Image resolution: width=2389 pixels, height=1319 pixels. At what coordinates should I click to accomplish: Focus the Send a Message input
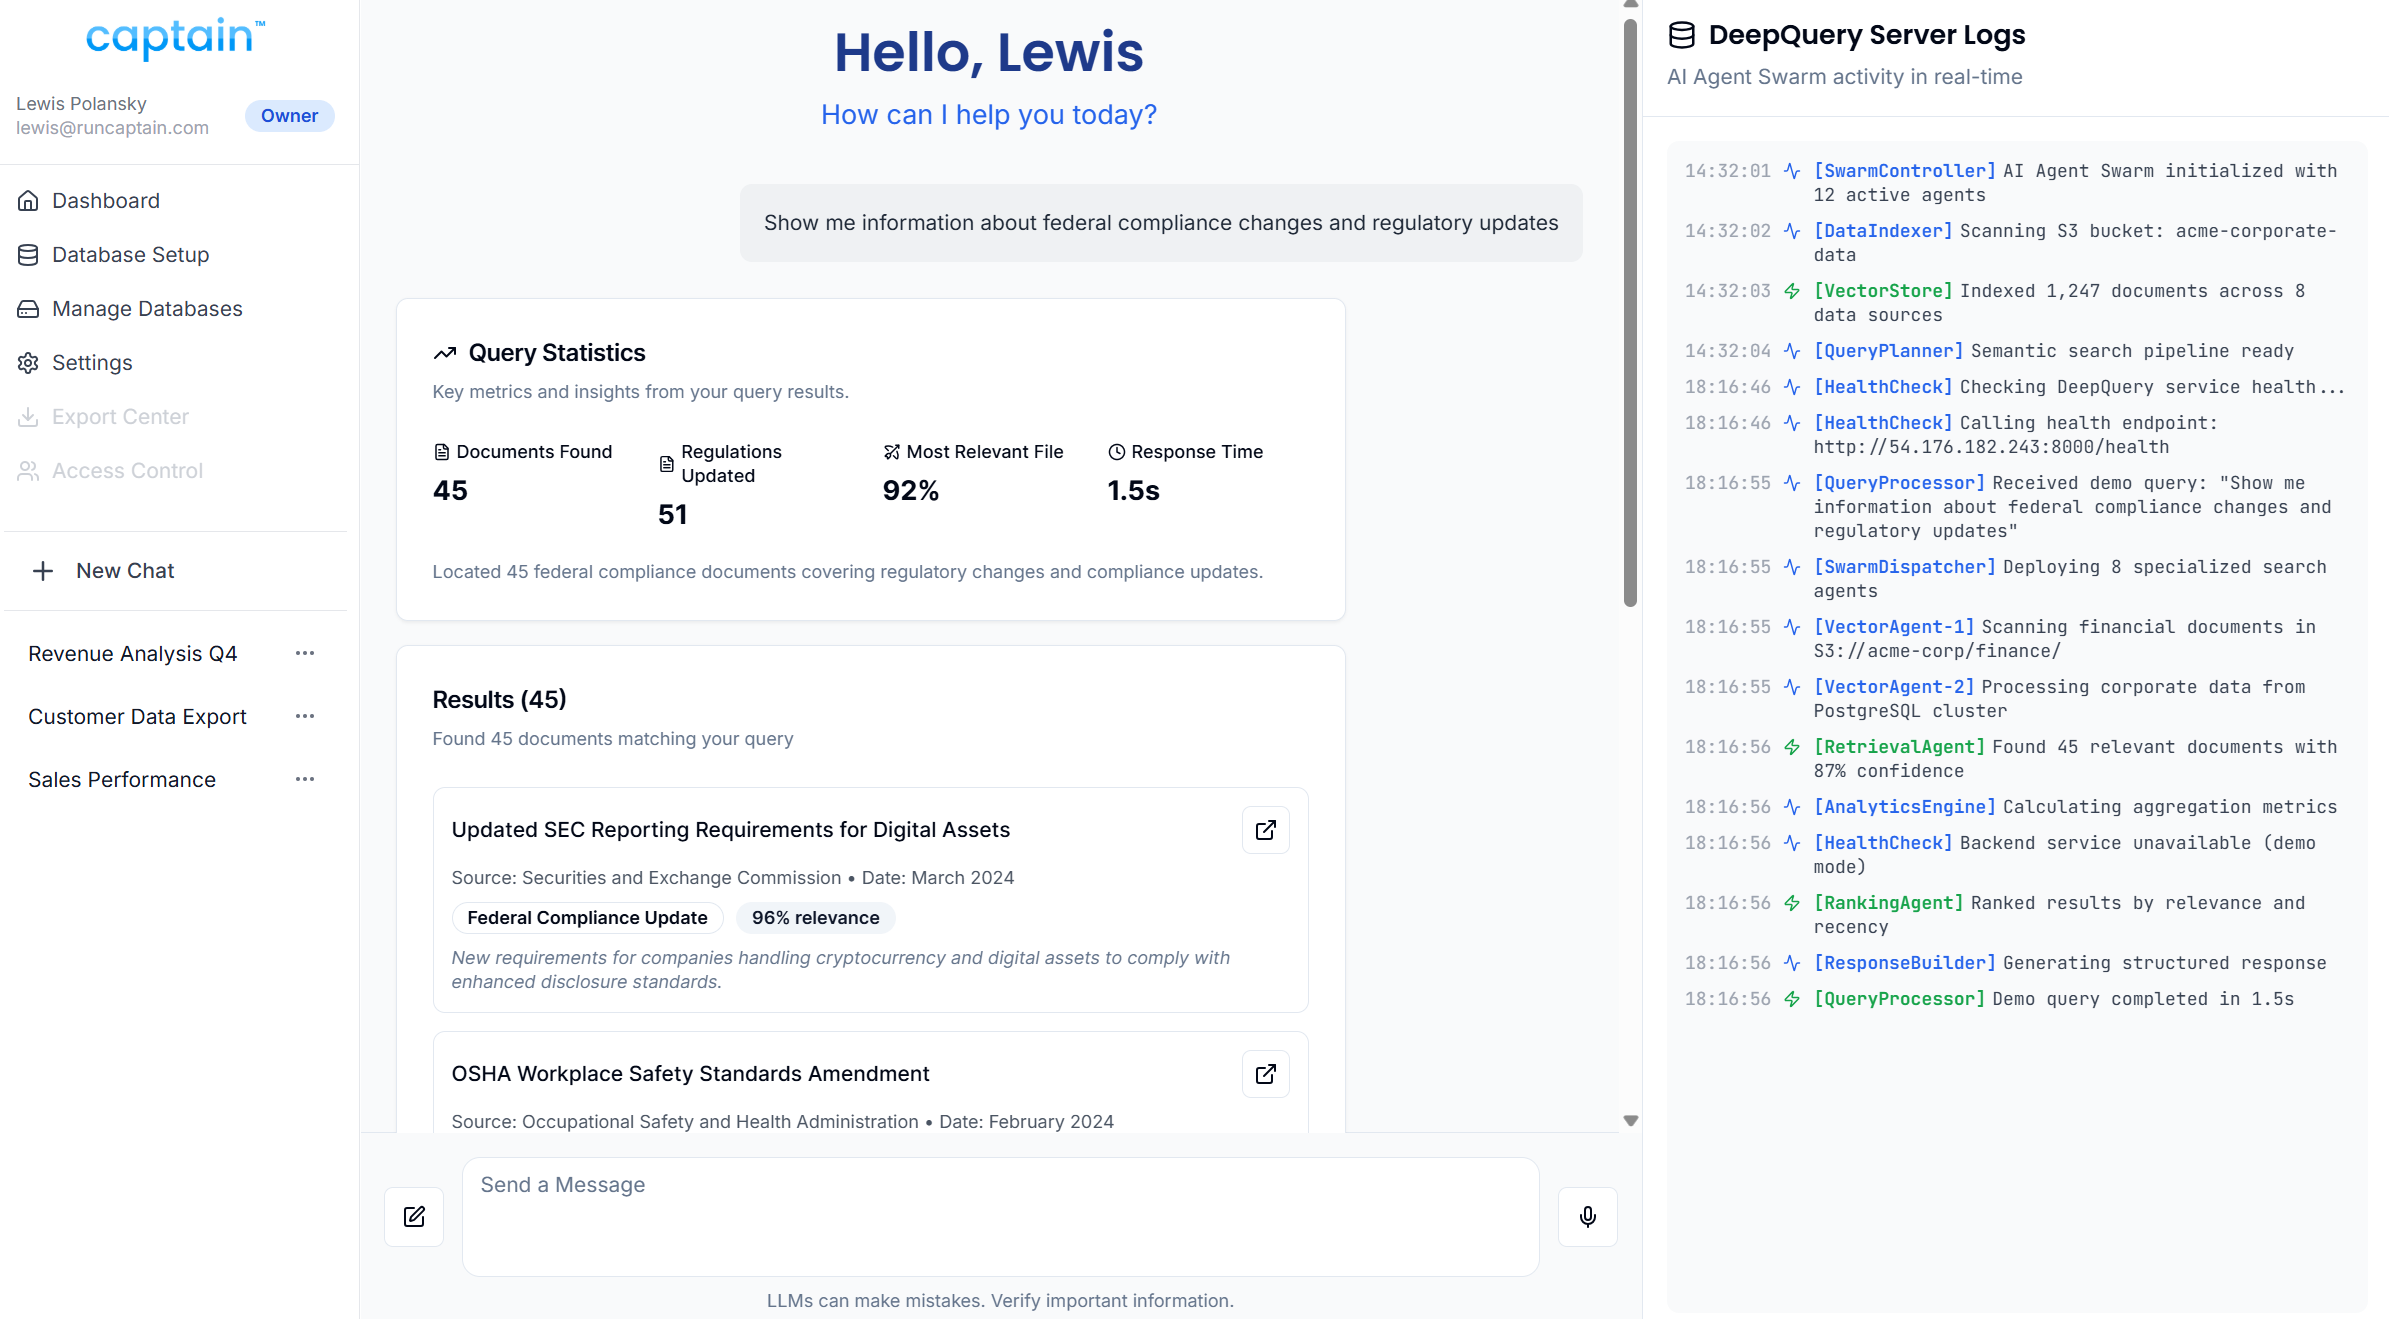tap(1000, 1216)
